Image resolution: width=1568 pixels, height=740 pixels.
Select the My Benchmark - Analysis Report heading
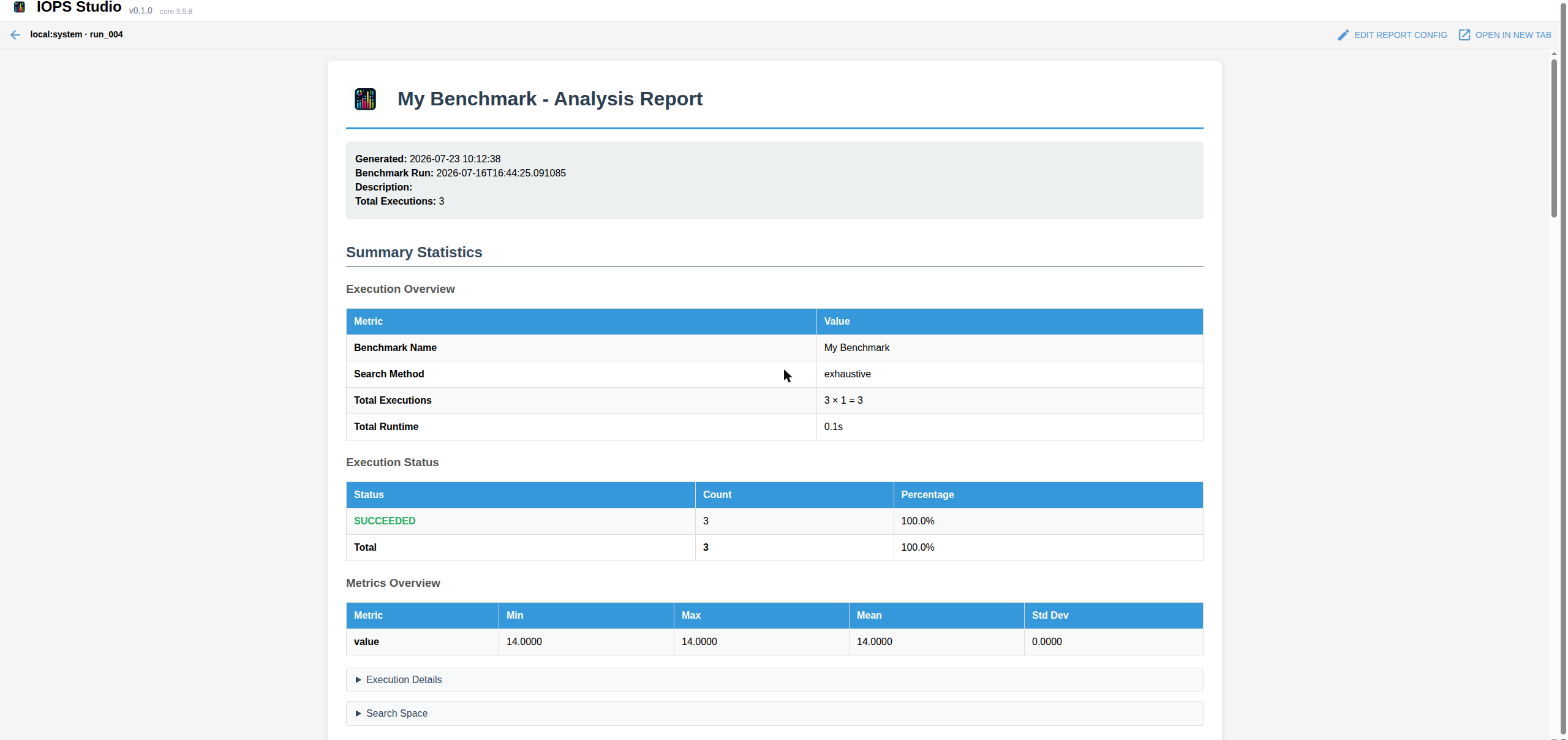550,99
